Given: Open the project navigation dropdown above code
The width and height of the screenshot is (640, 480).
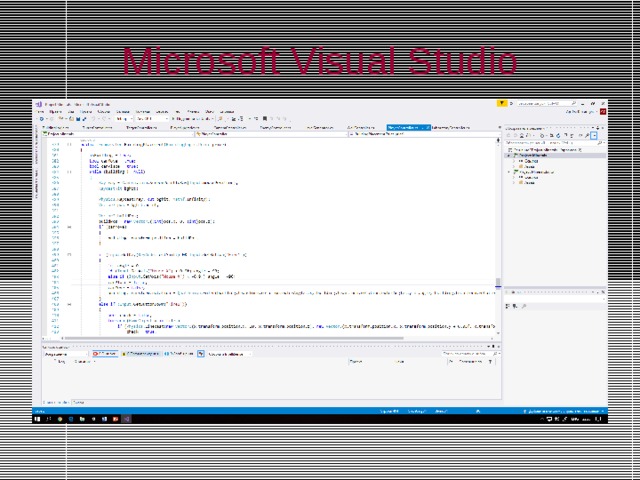Looking at the screenshot, I should click(x=118, y=133).
